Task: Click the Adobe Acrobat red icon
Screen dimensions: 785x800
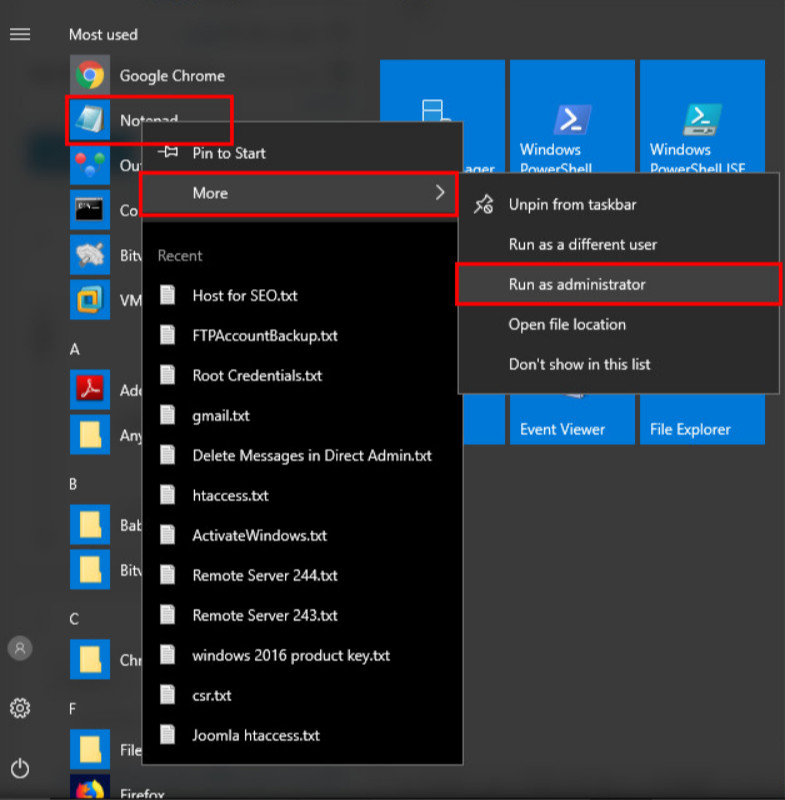Action: pos(90,389)
